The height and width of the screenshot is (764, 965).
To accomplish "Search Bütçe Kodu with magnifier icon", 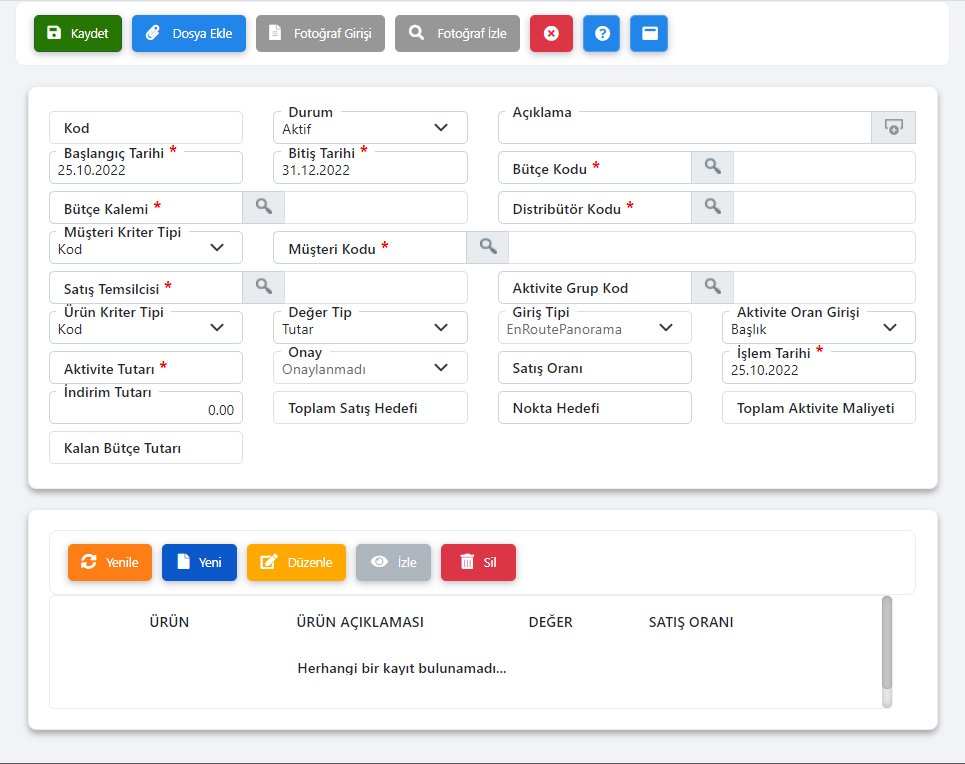I will point(712,167).
